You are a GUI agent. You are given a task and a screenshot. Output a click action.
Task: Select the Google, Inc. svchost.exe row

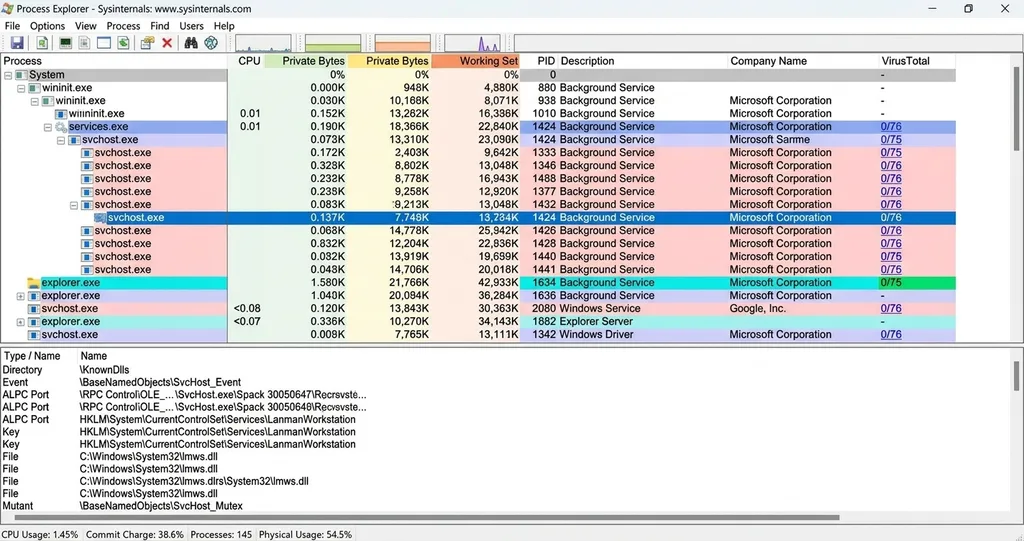478,309
